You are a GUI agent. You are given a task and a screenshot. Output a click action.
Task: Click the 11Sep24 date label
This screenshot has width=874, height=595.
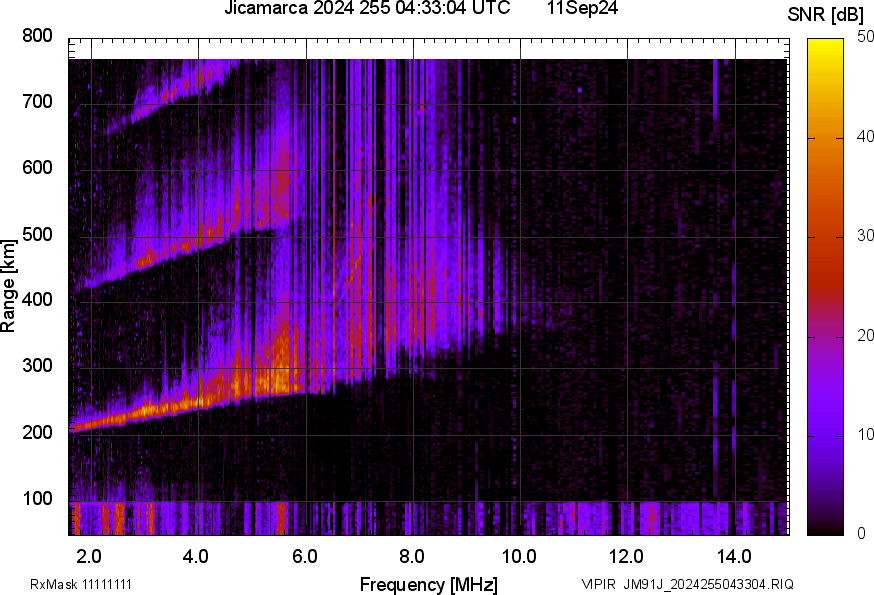pyautogui.click(x=582, y=9)
